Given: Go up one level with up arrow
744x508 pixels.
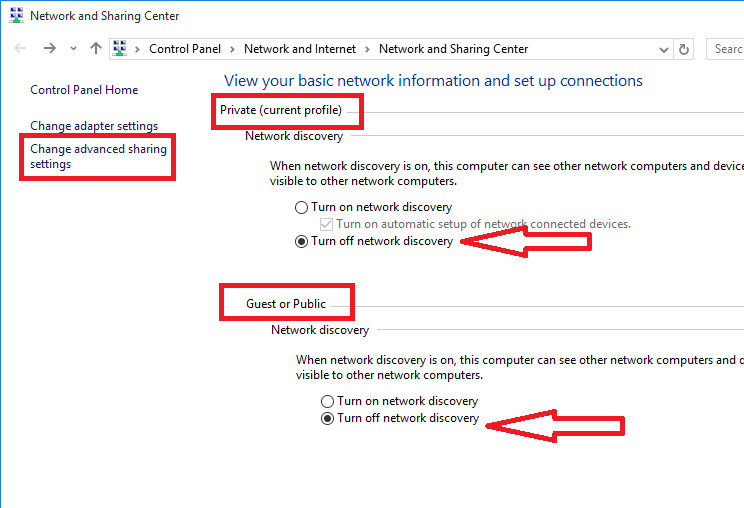Looking at the screenshot, I should [96, 48].
